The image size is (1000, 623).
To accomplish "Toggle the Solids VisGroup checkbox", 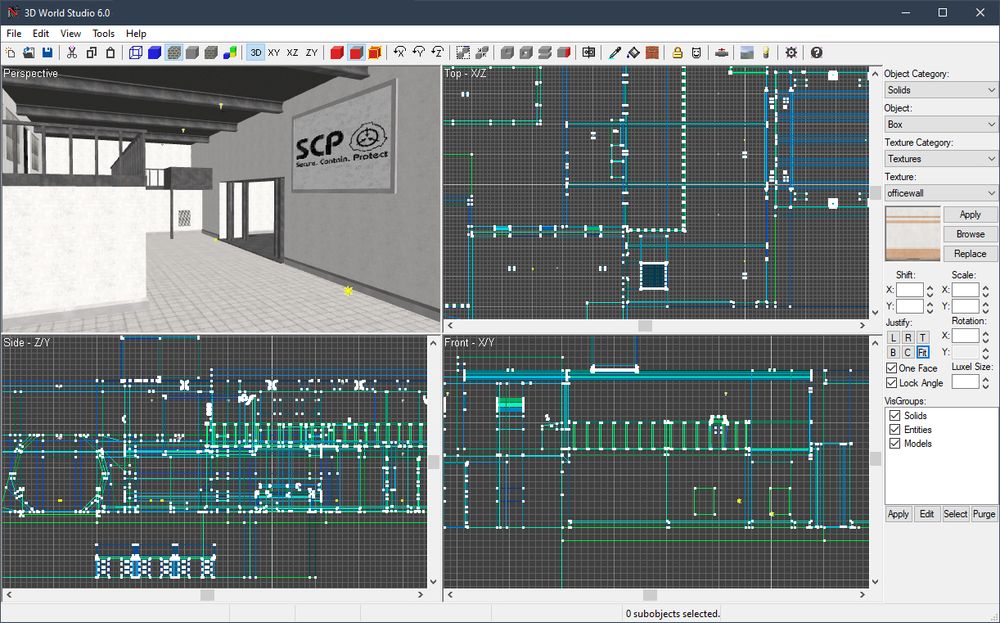I will pyautogui.click(x=895, y=415).
